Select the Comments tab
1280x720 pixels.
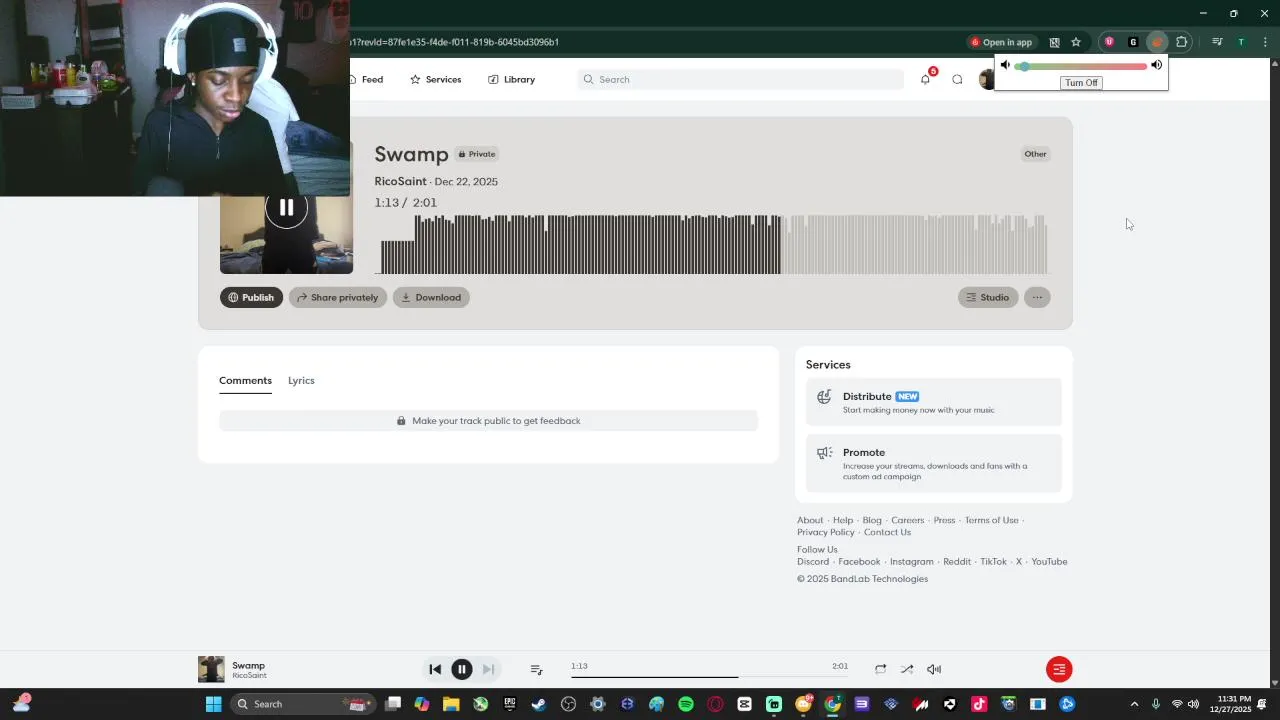point(245,380)
